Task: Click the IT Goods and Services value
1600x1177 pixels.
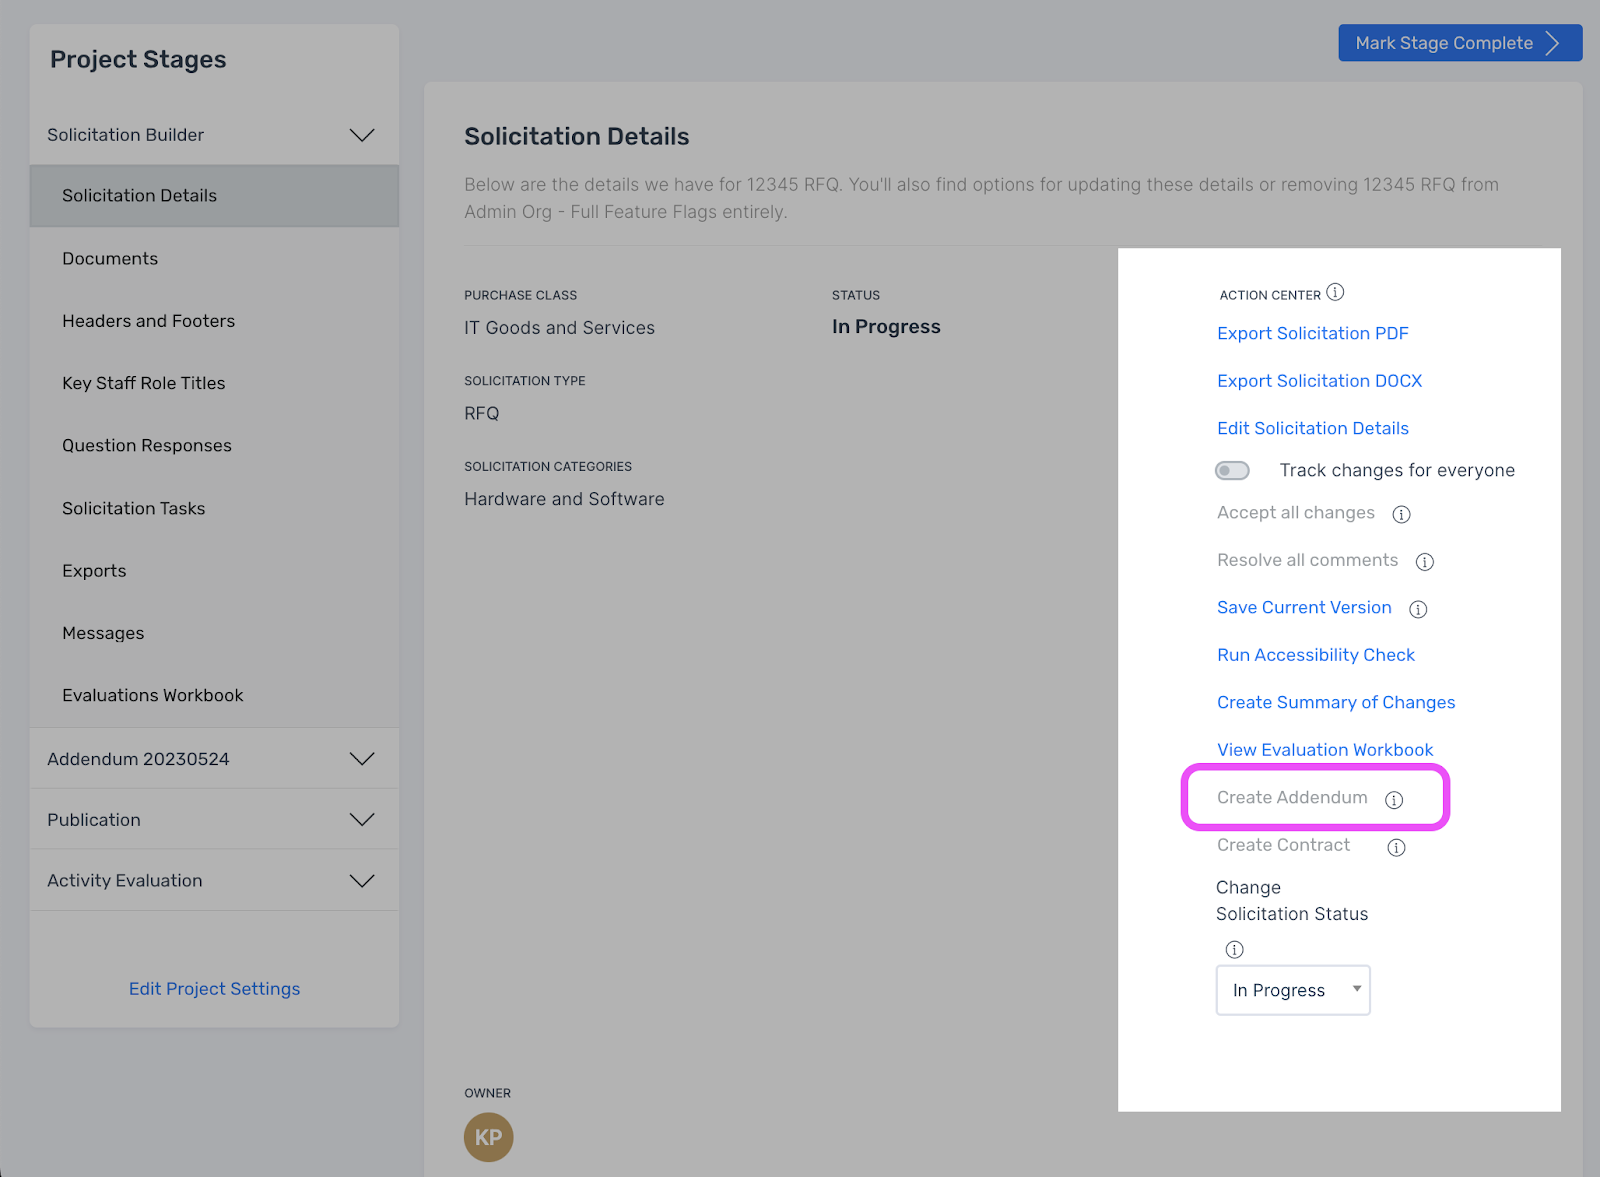Action: (x=559, y=328)
